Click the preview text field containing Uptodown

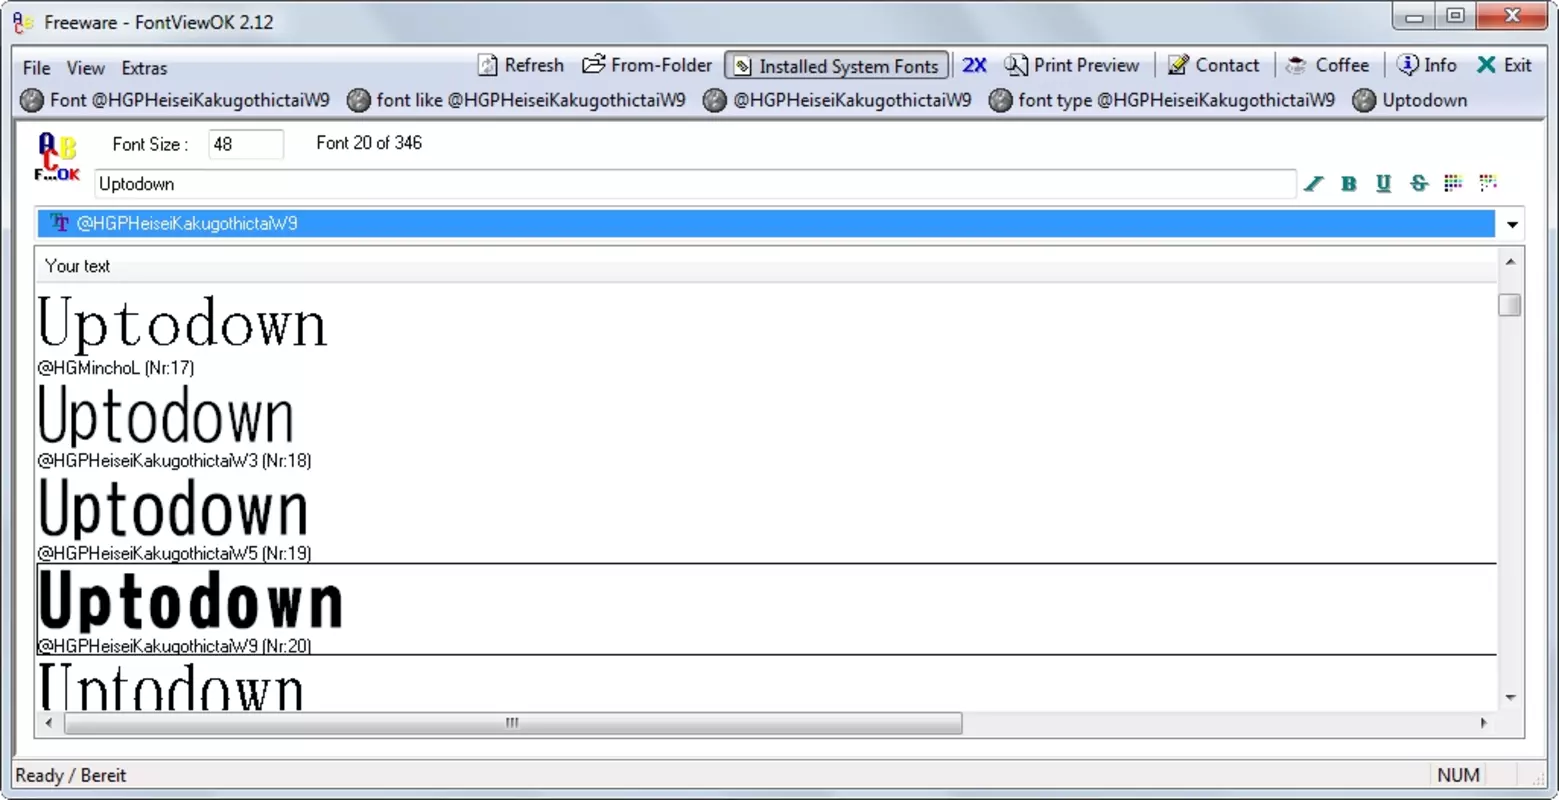[x=695, y=184]
